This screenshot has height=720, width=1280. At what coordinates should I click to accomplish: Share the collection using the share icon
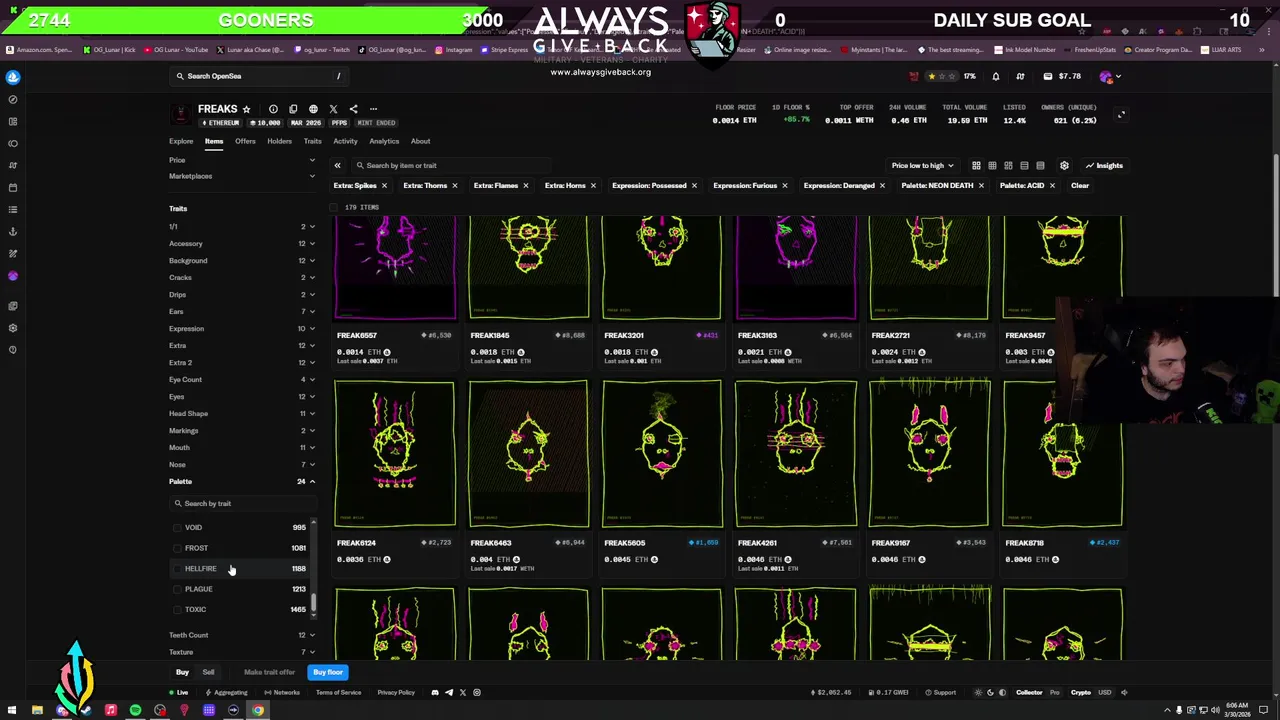pyautogui.click(x=353, y=109)
